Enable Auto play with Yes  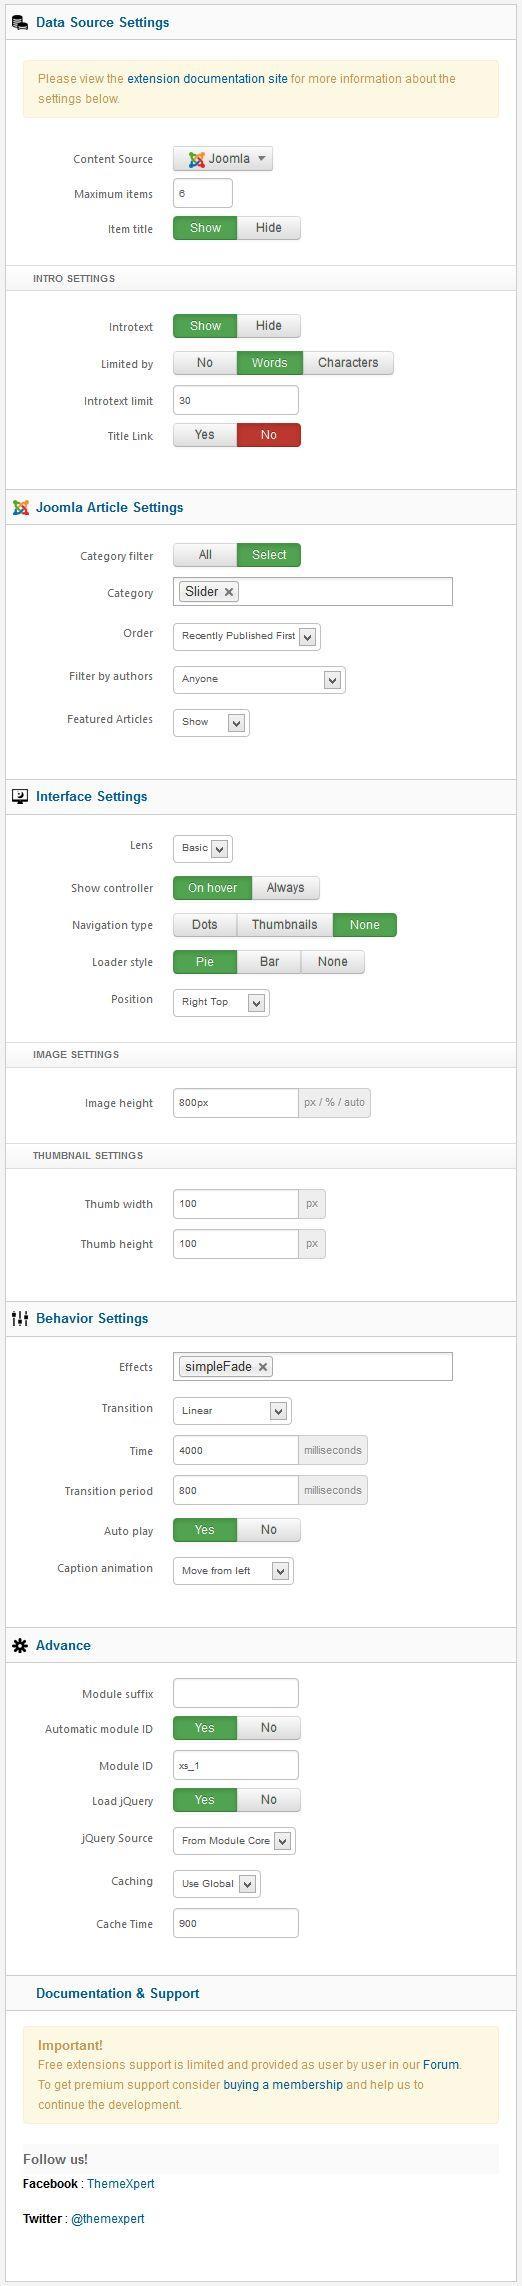click(205, 1530)
